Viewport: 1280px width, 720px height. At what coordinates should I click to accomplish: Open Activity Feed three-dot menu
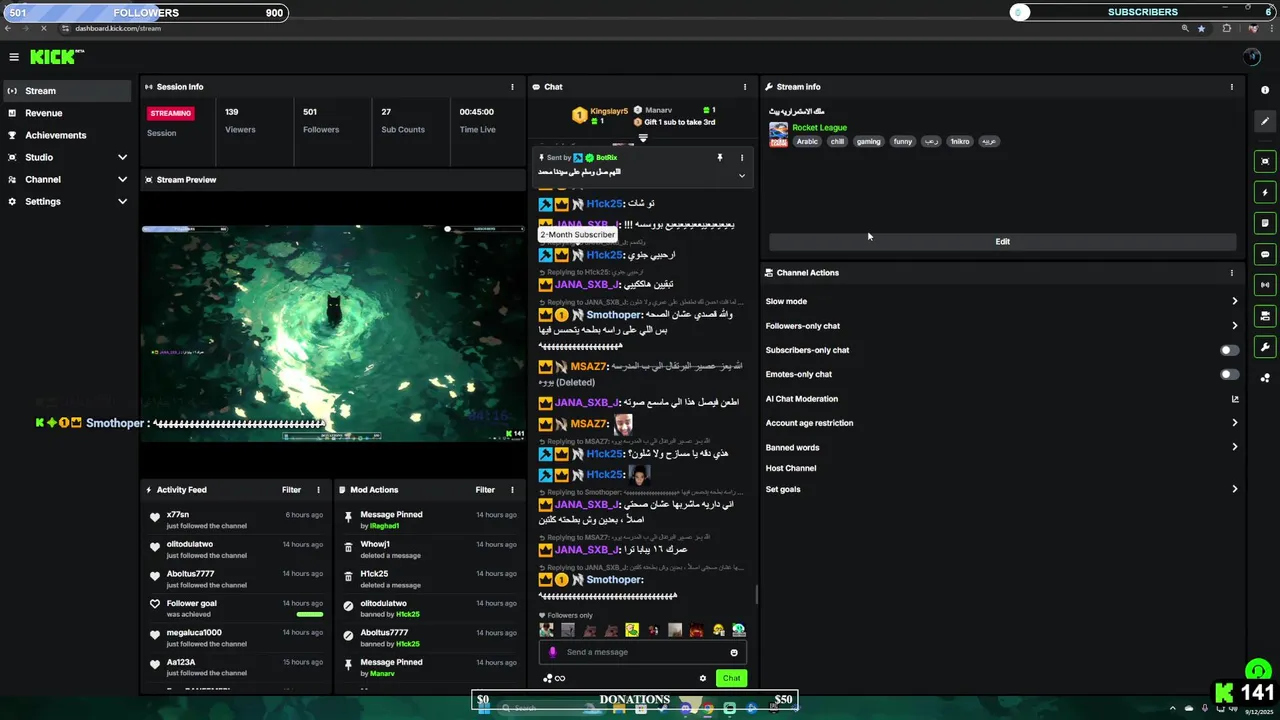(x=318, y=490)
